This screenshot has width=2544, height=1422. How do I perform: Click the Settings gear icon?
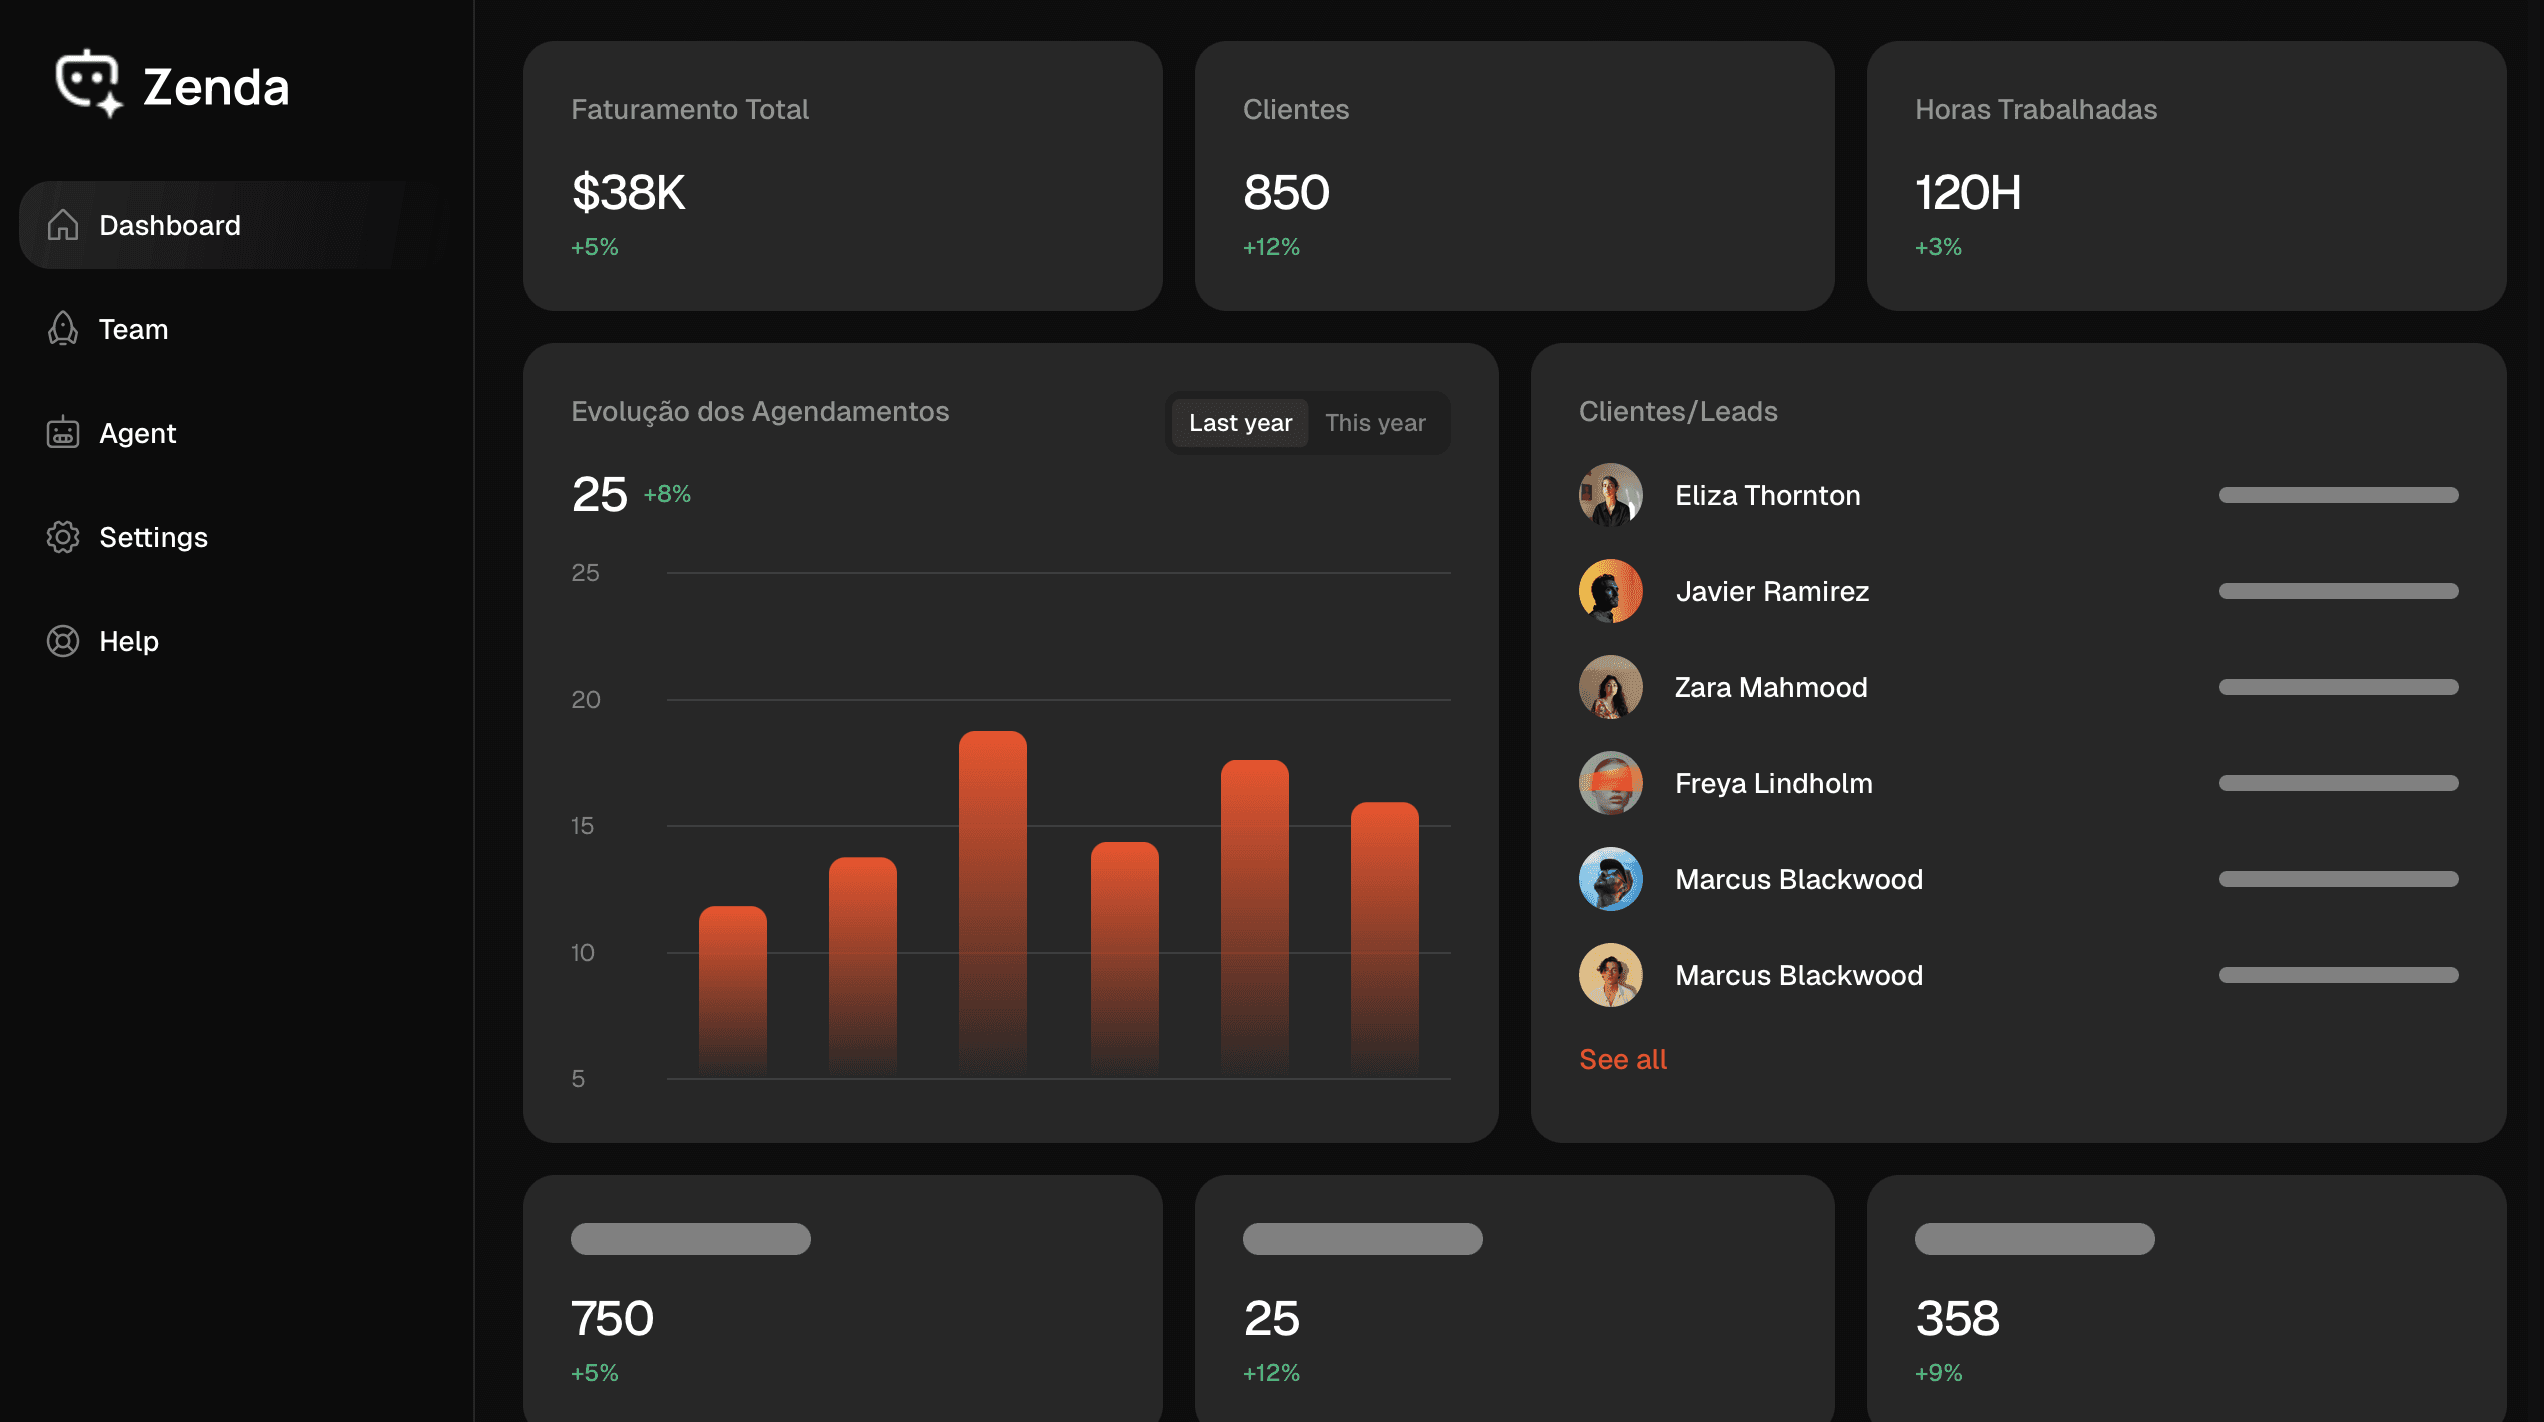[63, 537]
